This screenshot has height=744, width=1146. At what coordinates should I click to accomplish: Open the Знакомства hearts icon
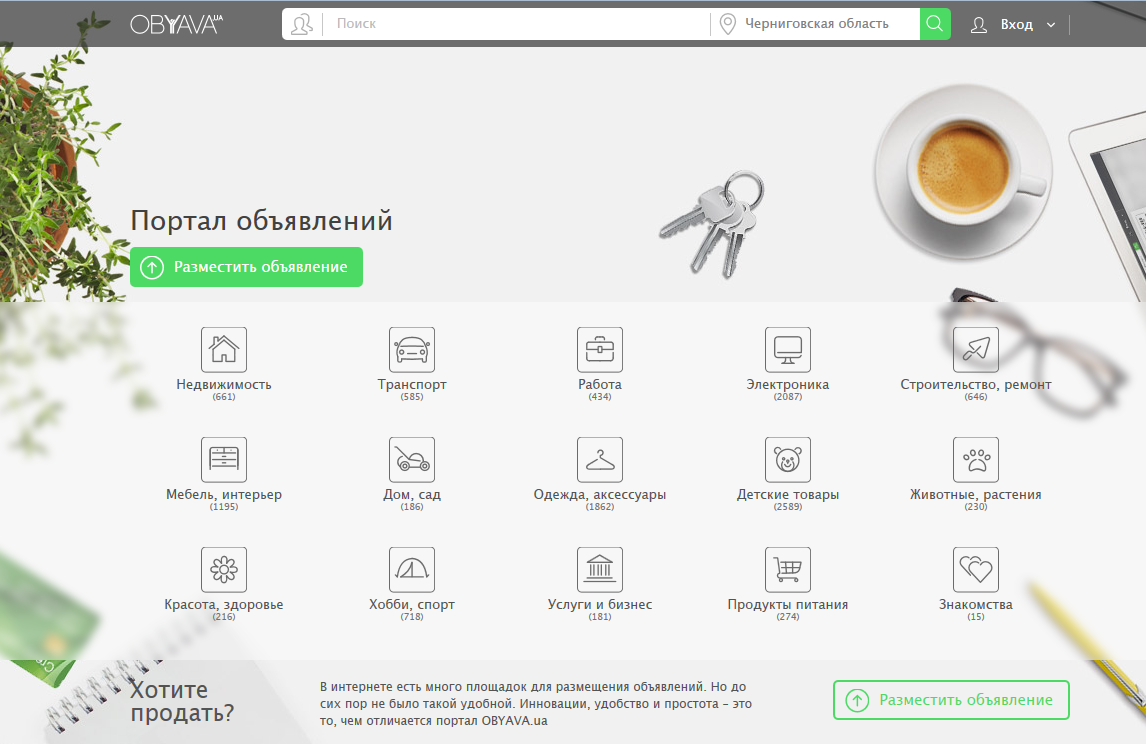[976, 569]
